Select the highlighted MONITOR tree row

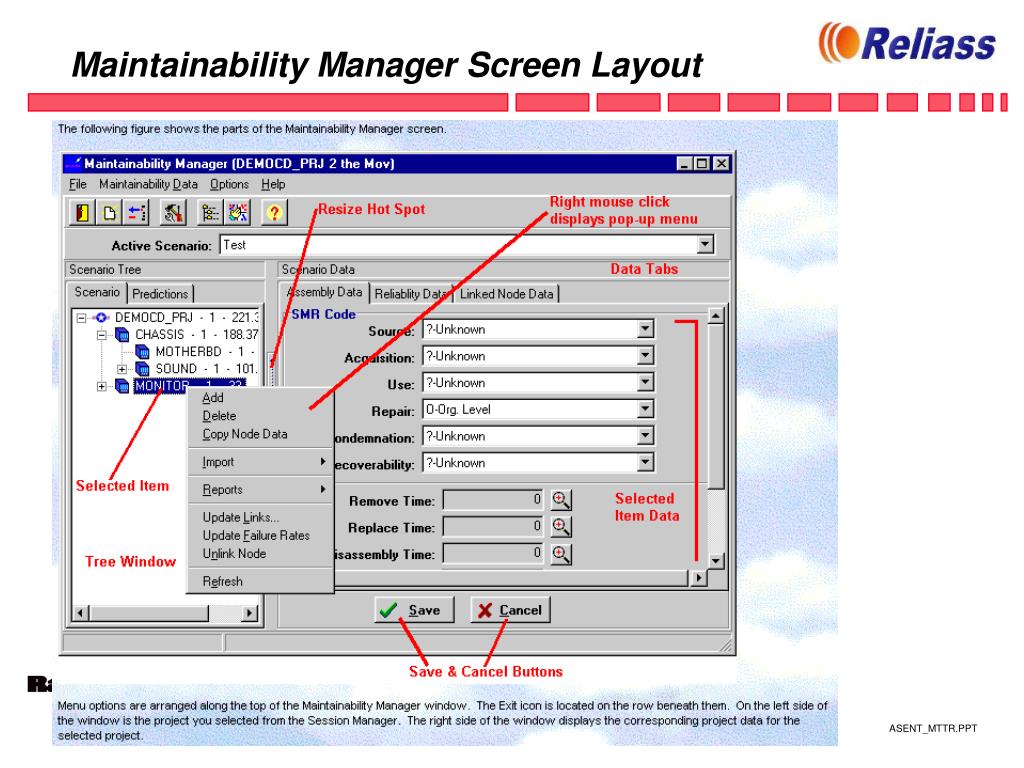click(x=189, y=386)
